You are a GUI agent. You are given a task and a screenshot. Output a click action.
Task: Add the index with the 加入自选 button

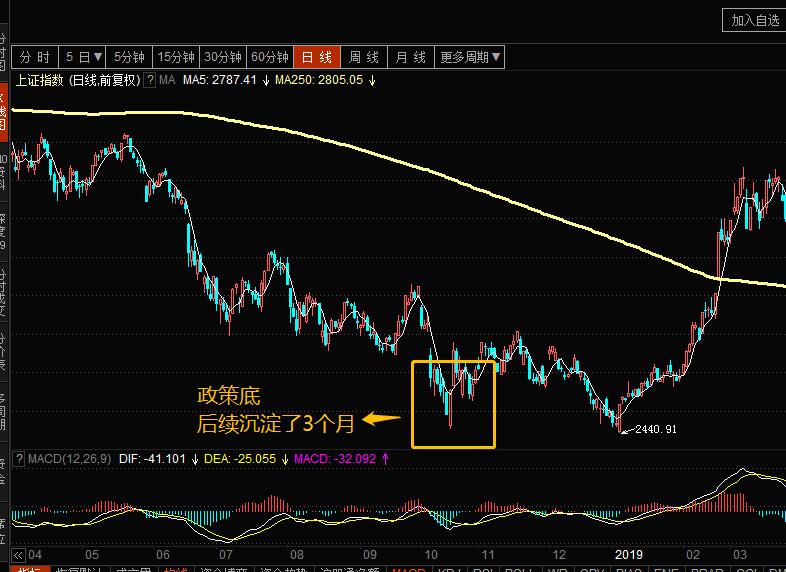754,21
